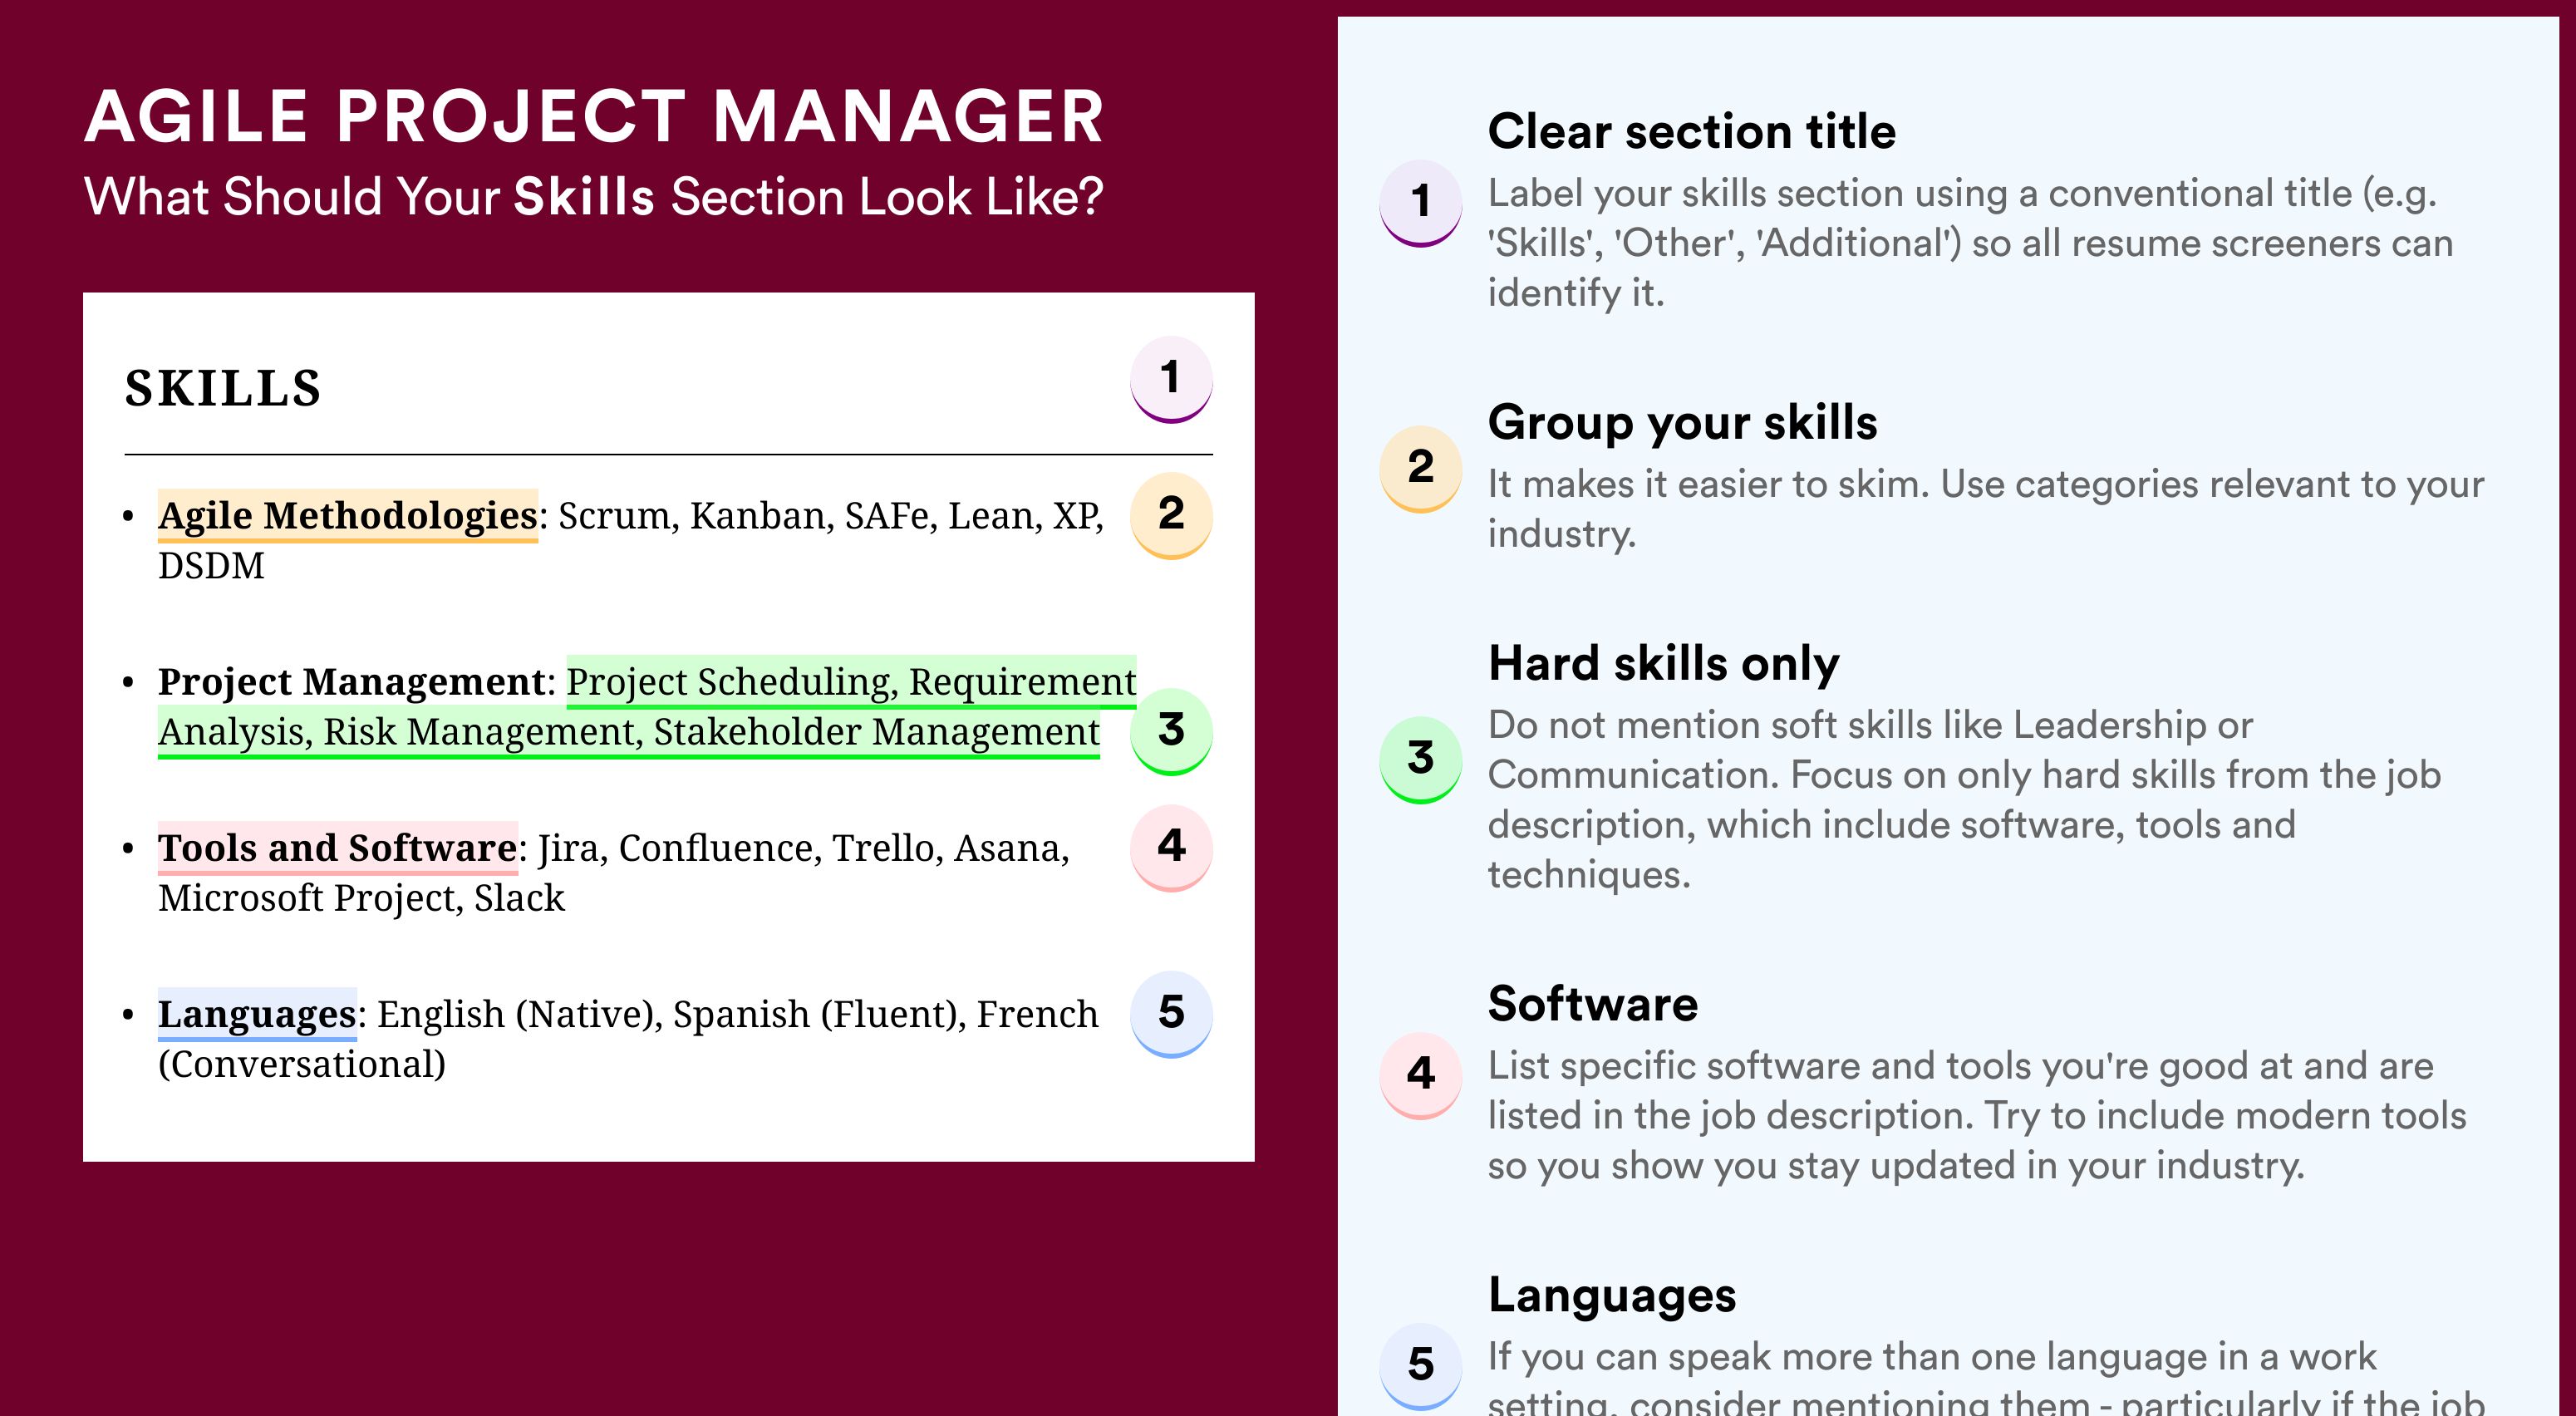This screenshot has height=1416, width=2576.
Task: Click the green-highlighted 'Project Scheduling, Requirement' text
Action: tap(851, 682)
